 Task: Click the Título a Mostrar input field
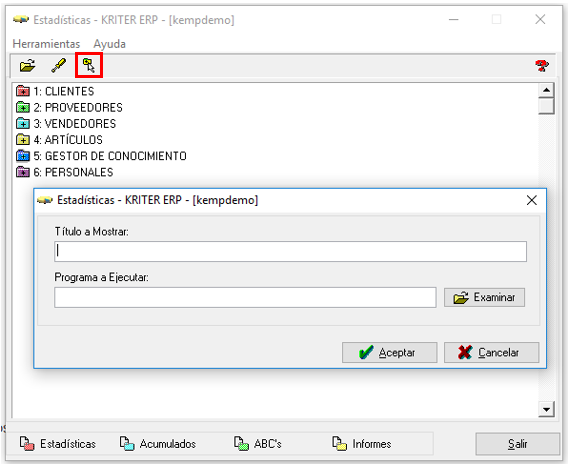(x=291, y=251)
